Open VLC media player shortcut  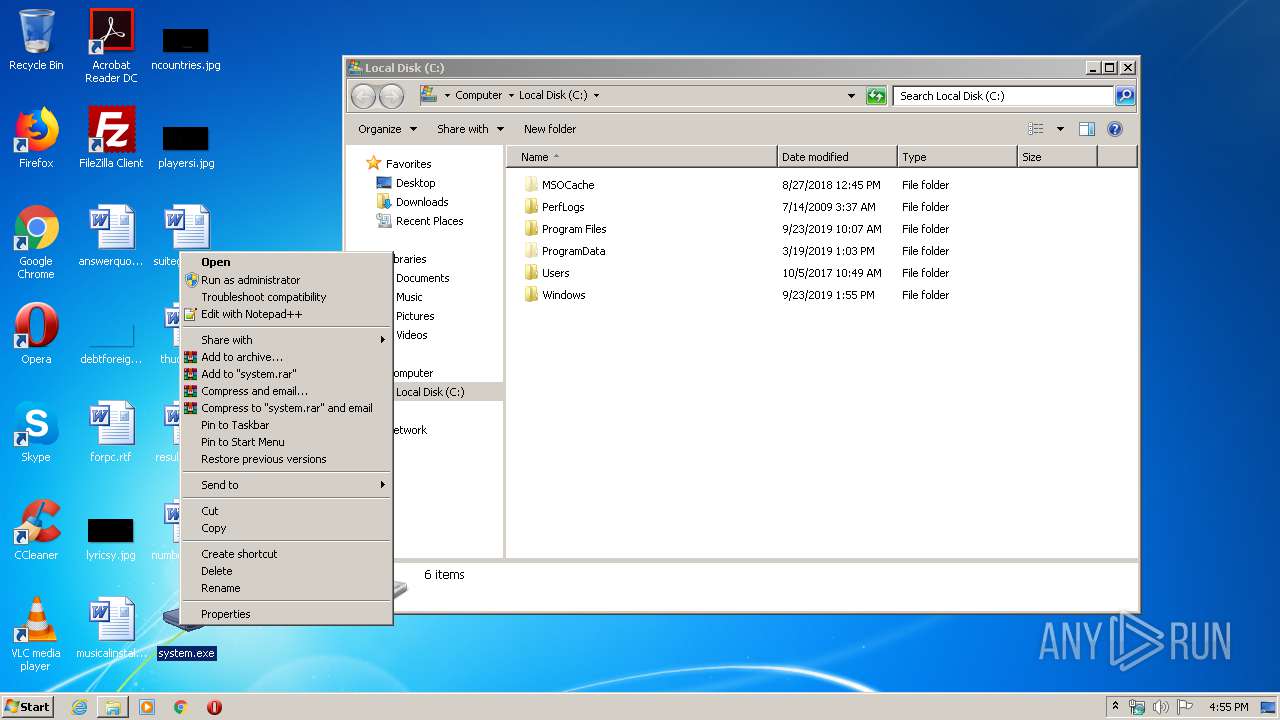tap(36, 634)
